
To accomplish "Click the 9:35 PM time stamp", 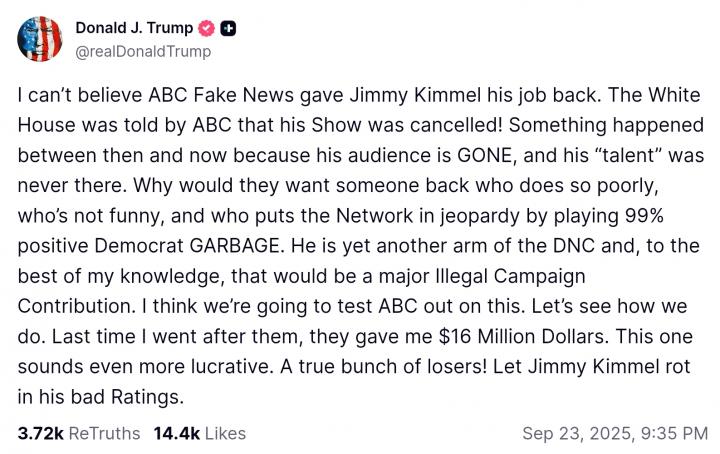I will click(676, 434).
